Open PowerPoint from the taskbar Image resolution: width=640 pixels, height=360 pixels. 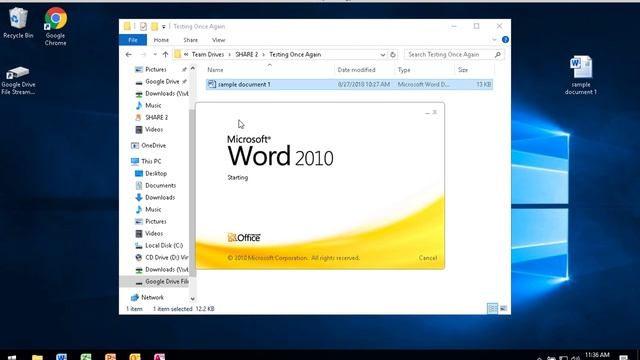(111, 357)
